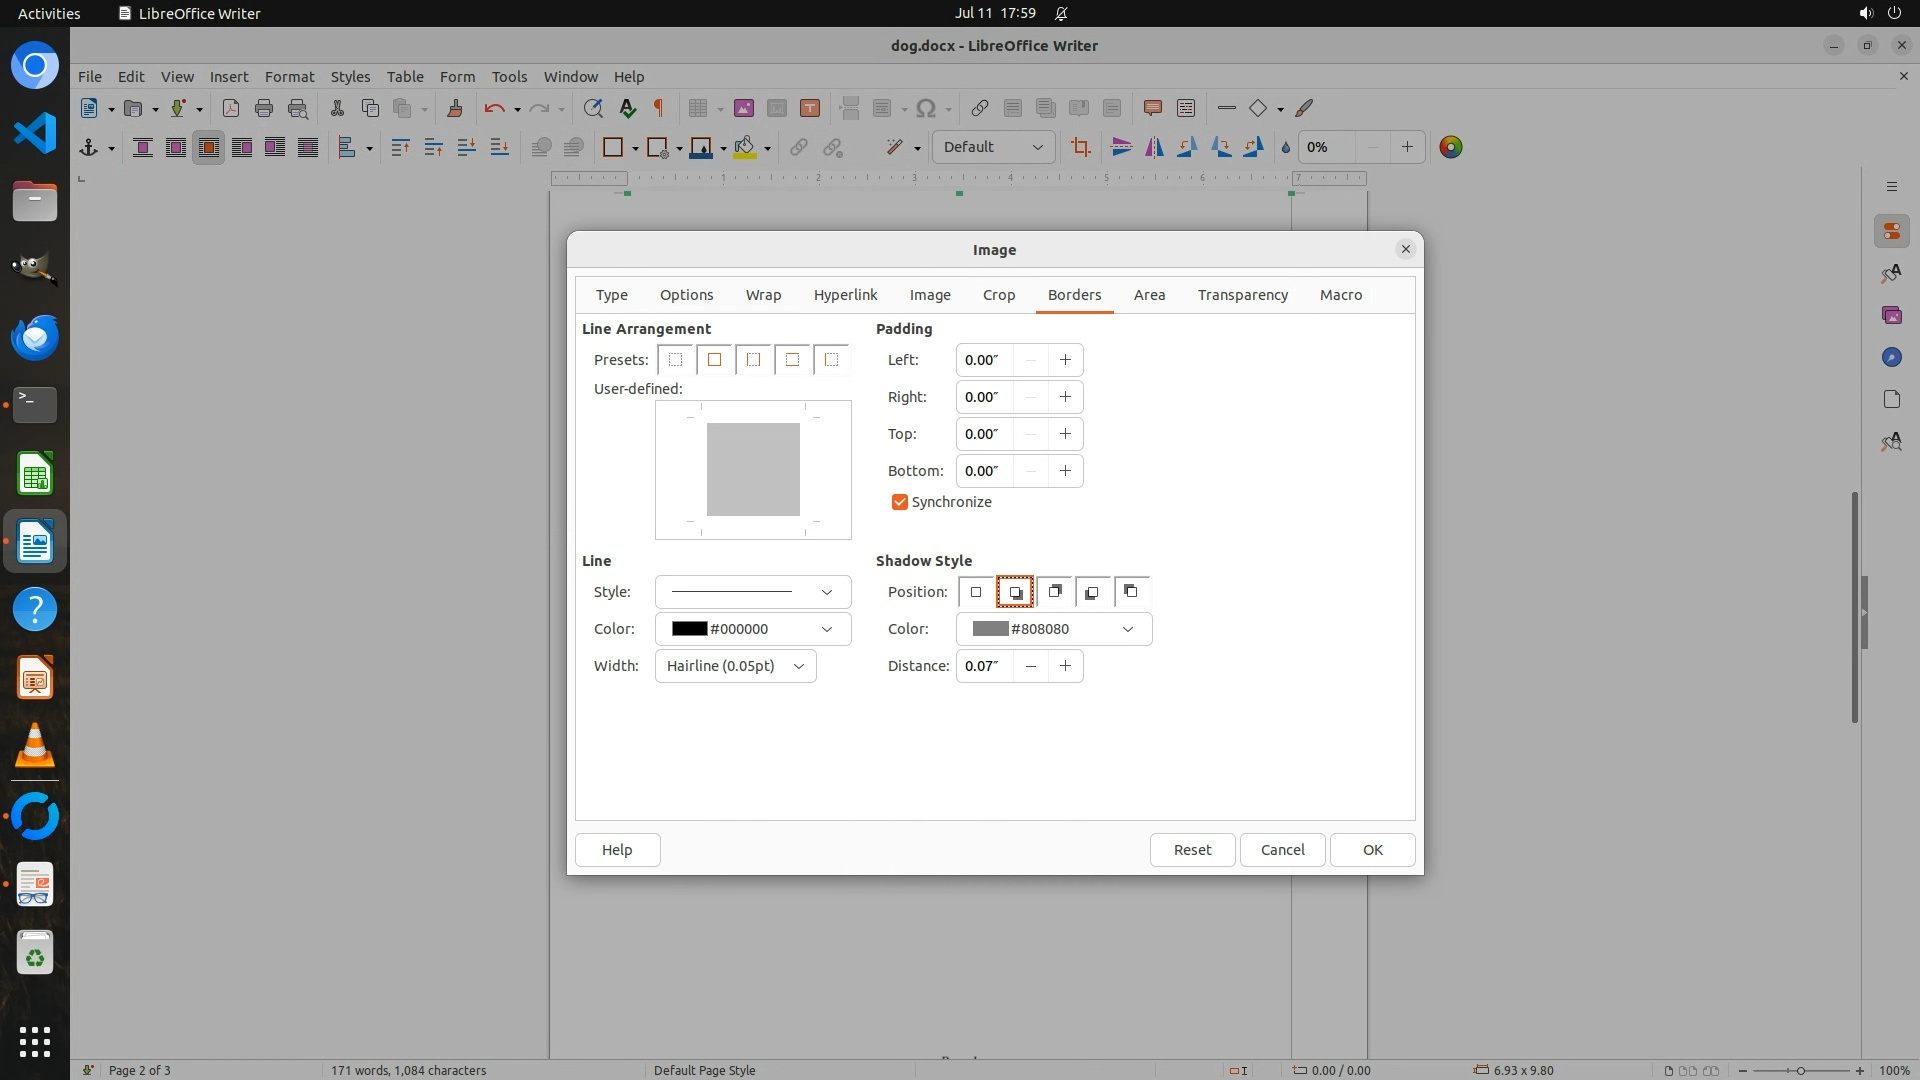
Task: Click the Print toolbar icon
Action: click(264, 108)
